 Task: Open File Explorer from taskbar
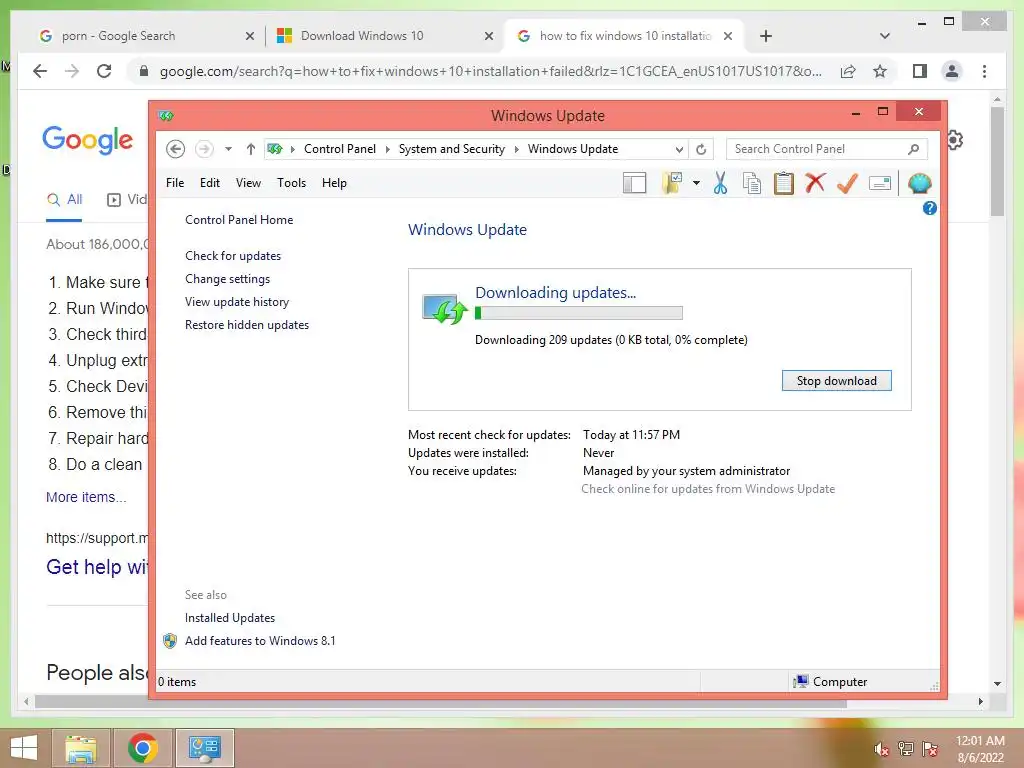point(81,748)
